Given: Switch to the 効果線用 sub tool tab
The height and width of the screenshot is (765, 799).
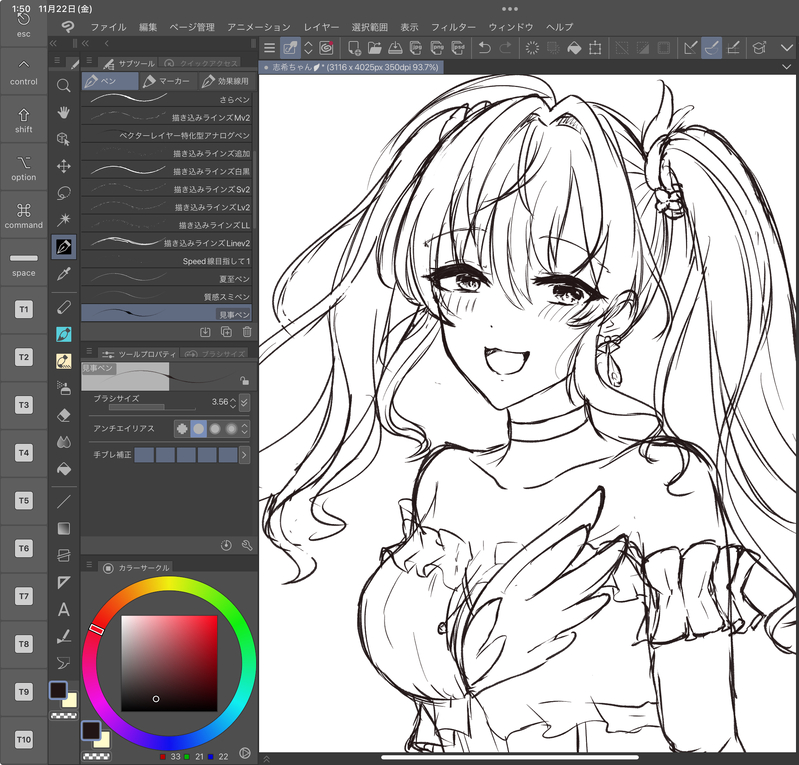Looking at the screenshot, I should (225, 81).
